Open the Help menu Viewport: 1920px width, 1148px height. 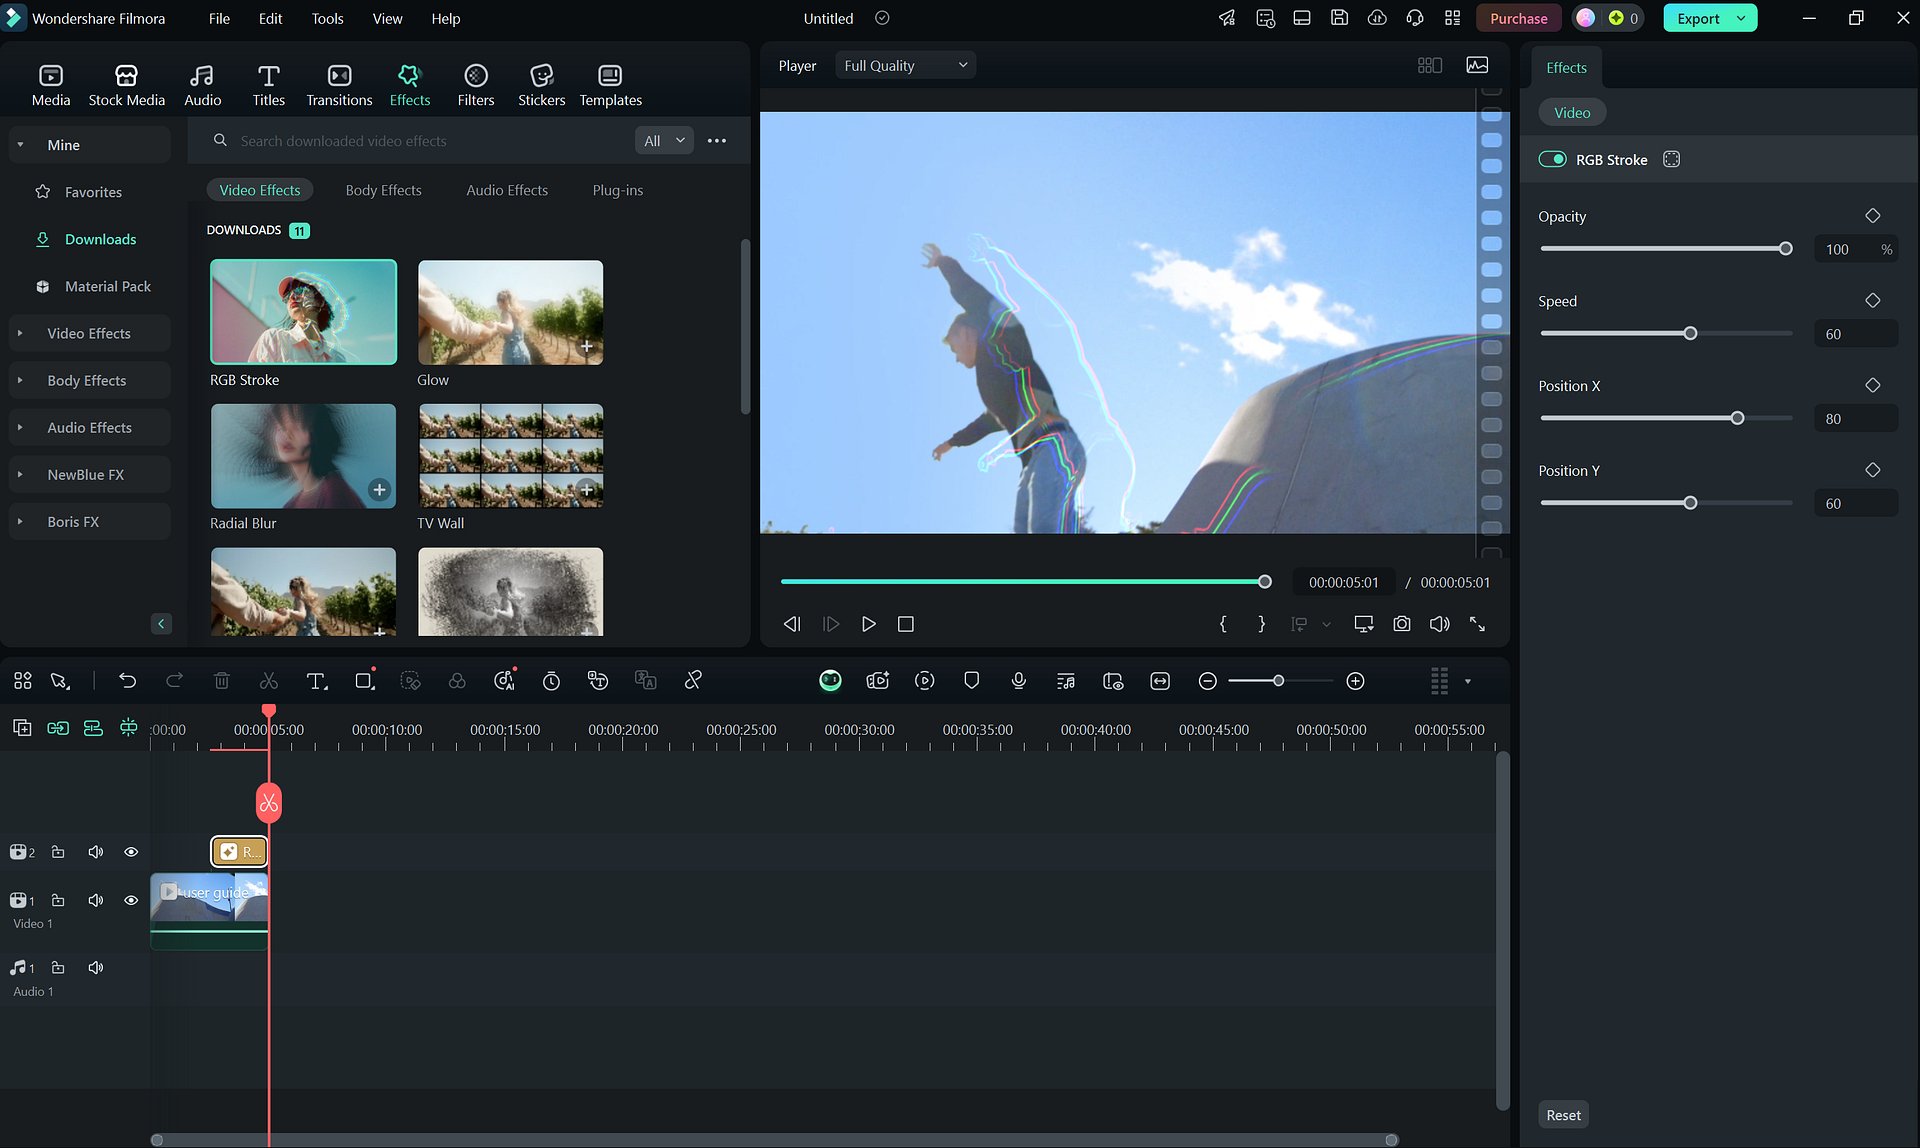pyautogui.click(x=446, y=18)
